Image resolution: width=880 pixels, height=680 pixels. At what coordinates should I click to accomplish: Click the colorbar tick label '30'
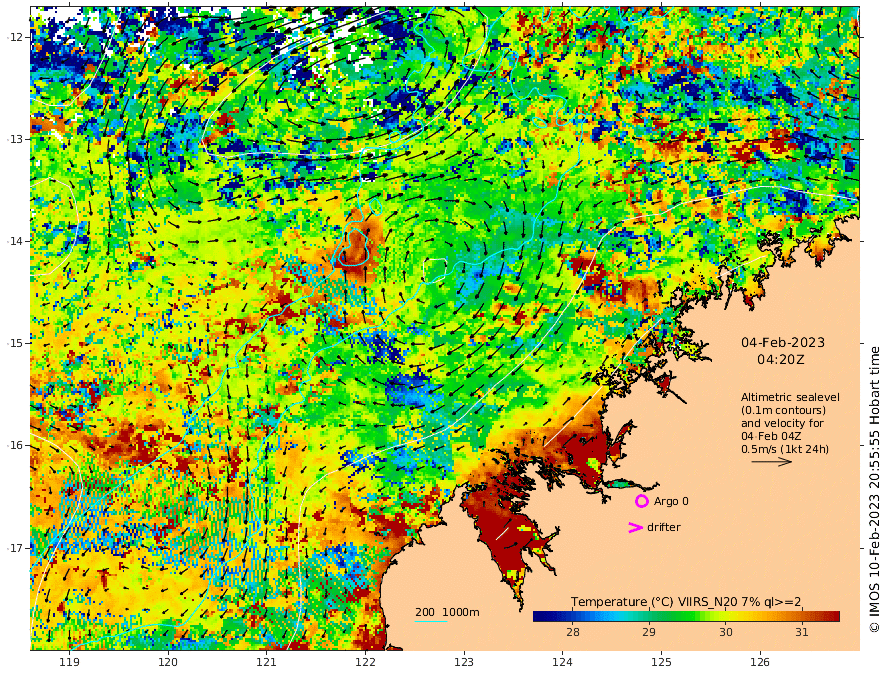726,632
